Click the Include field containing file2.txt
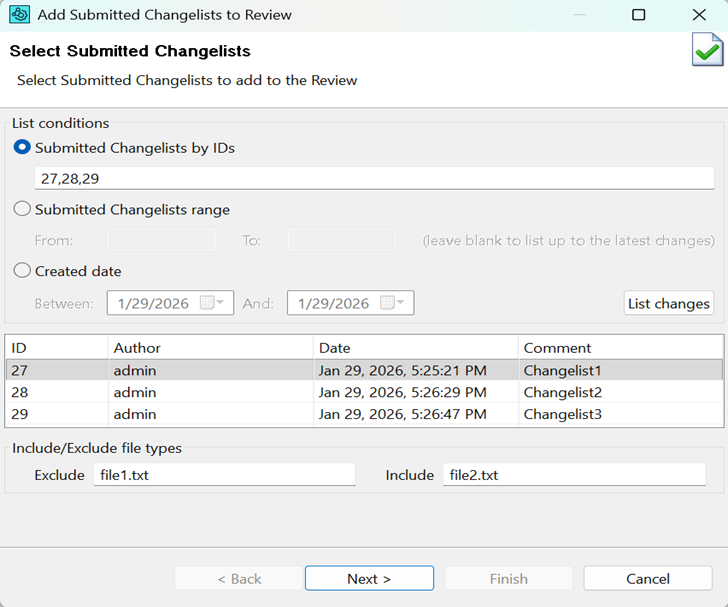The image size is (728, 607). (574, 475)
